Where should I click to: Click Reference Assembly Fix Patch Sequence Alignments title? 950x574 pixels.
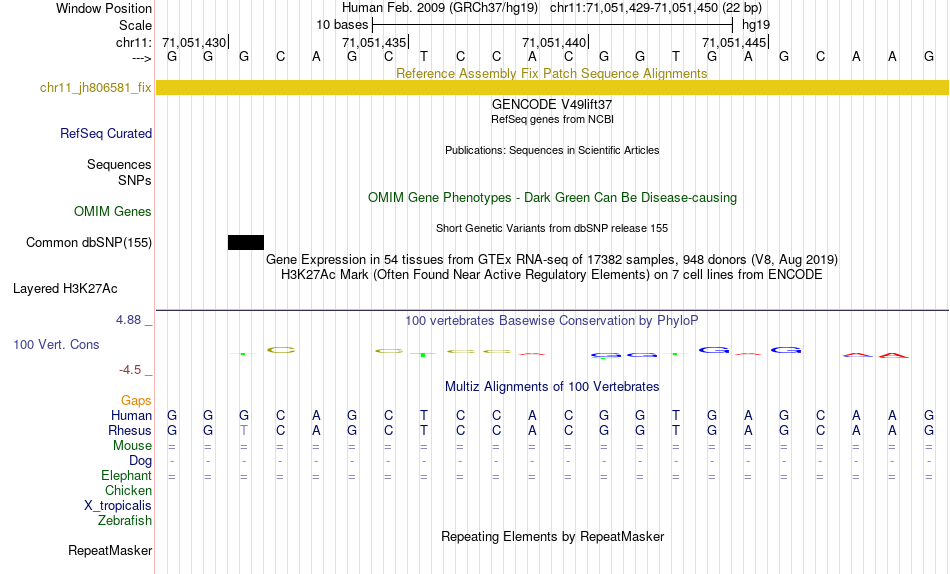(552, 73)
